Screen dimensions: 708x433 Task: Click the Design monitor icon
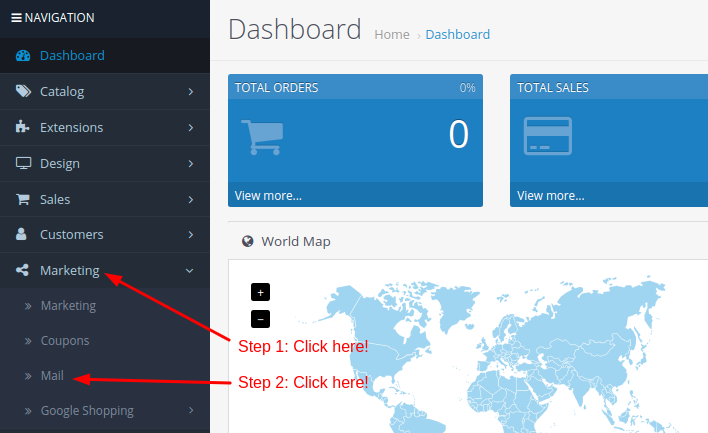point(23,163)
